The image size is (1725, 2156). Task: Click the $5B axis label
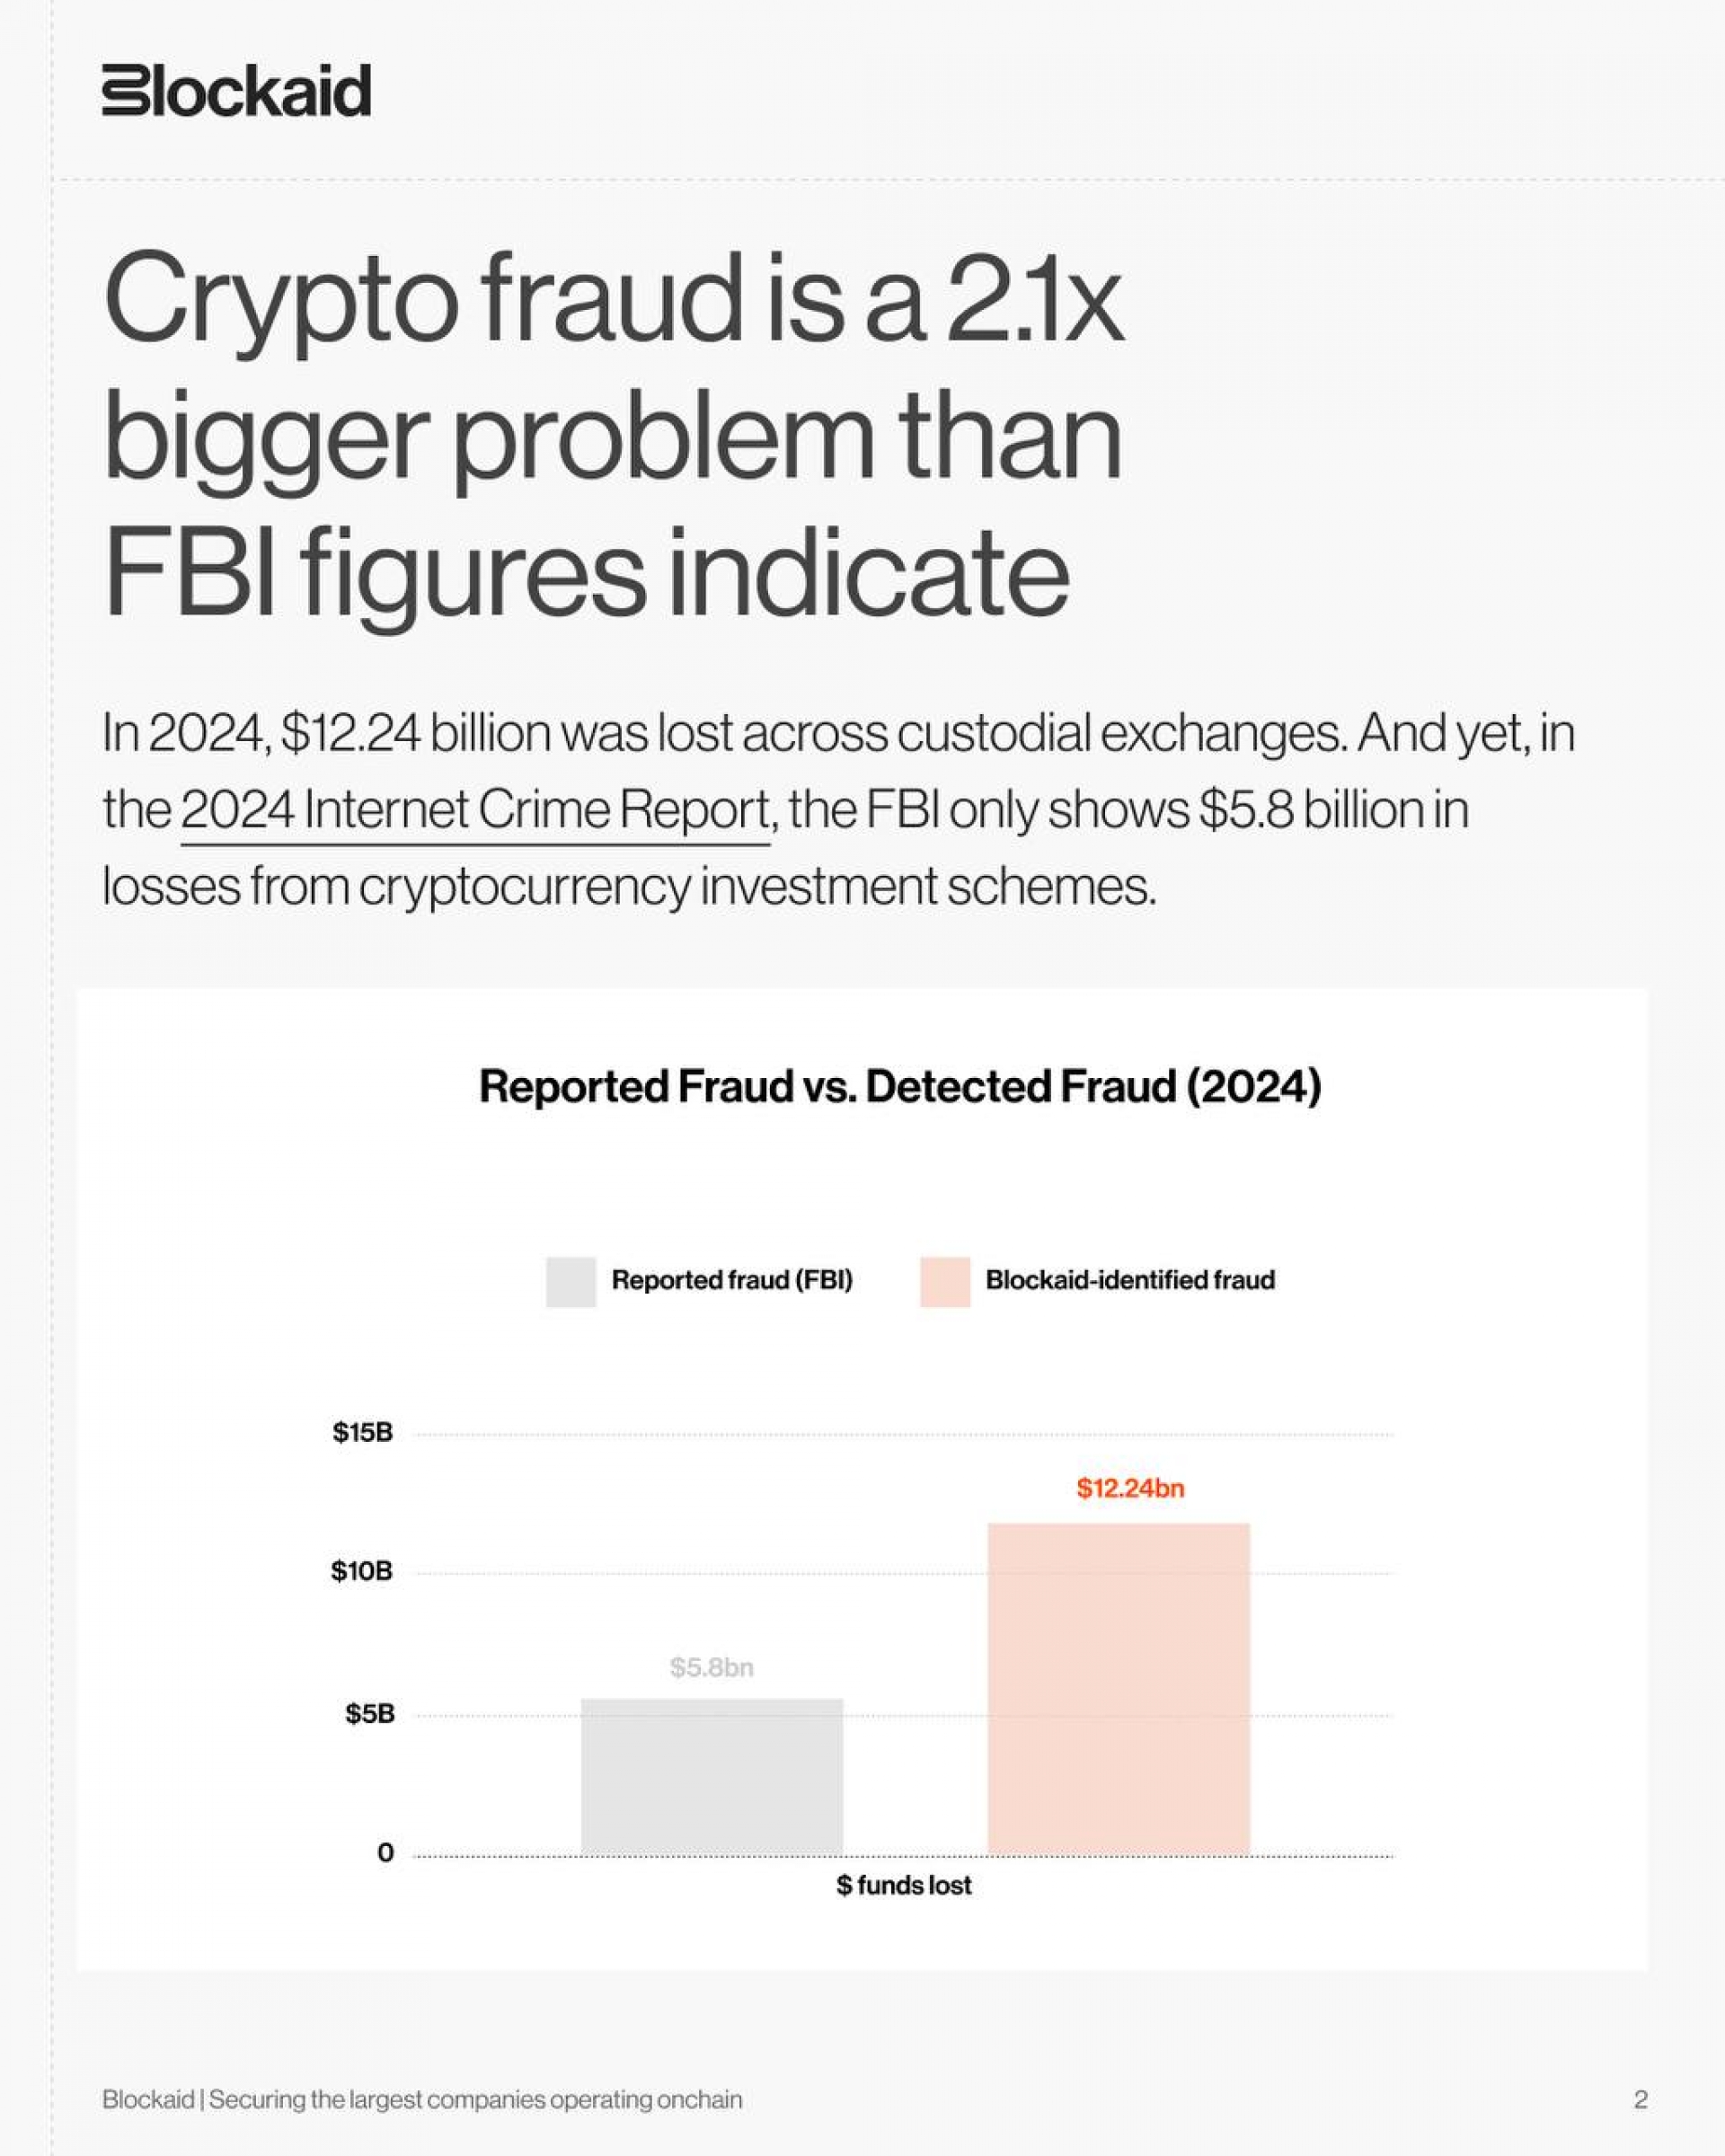point(370,1714)
